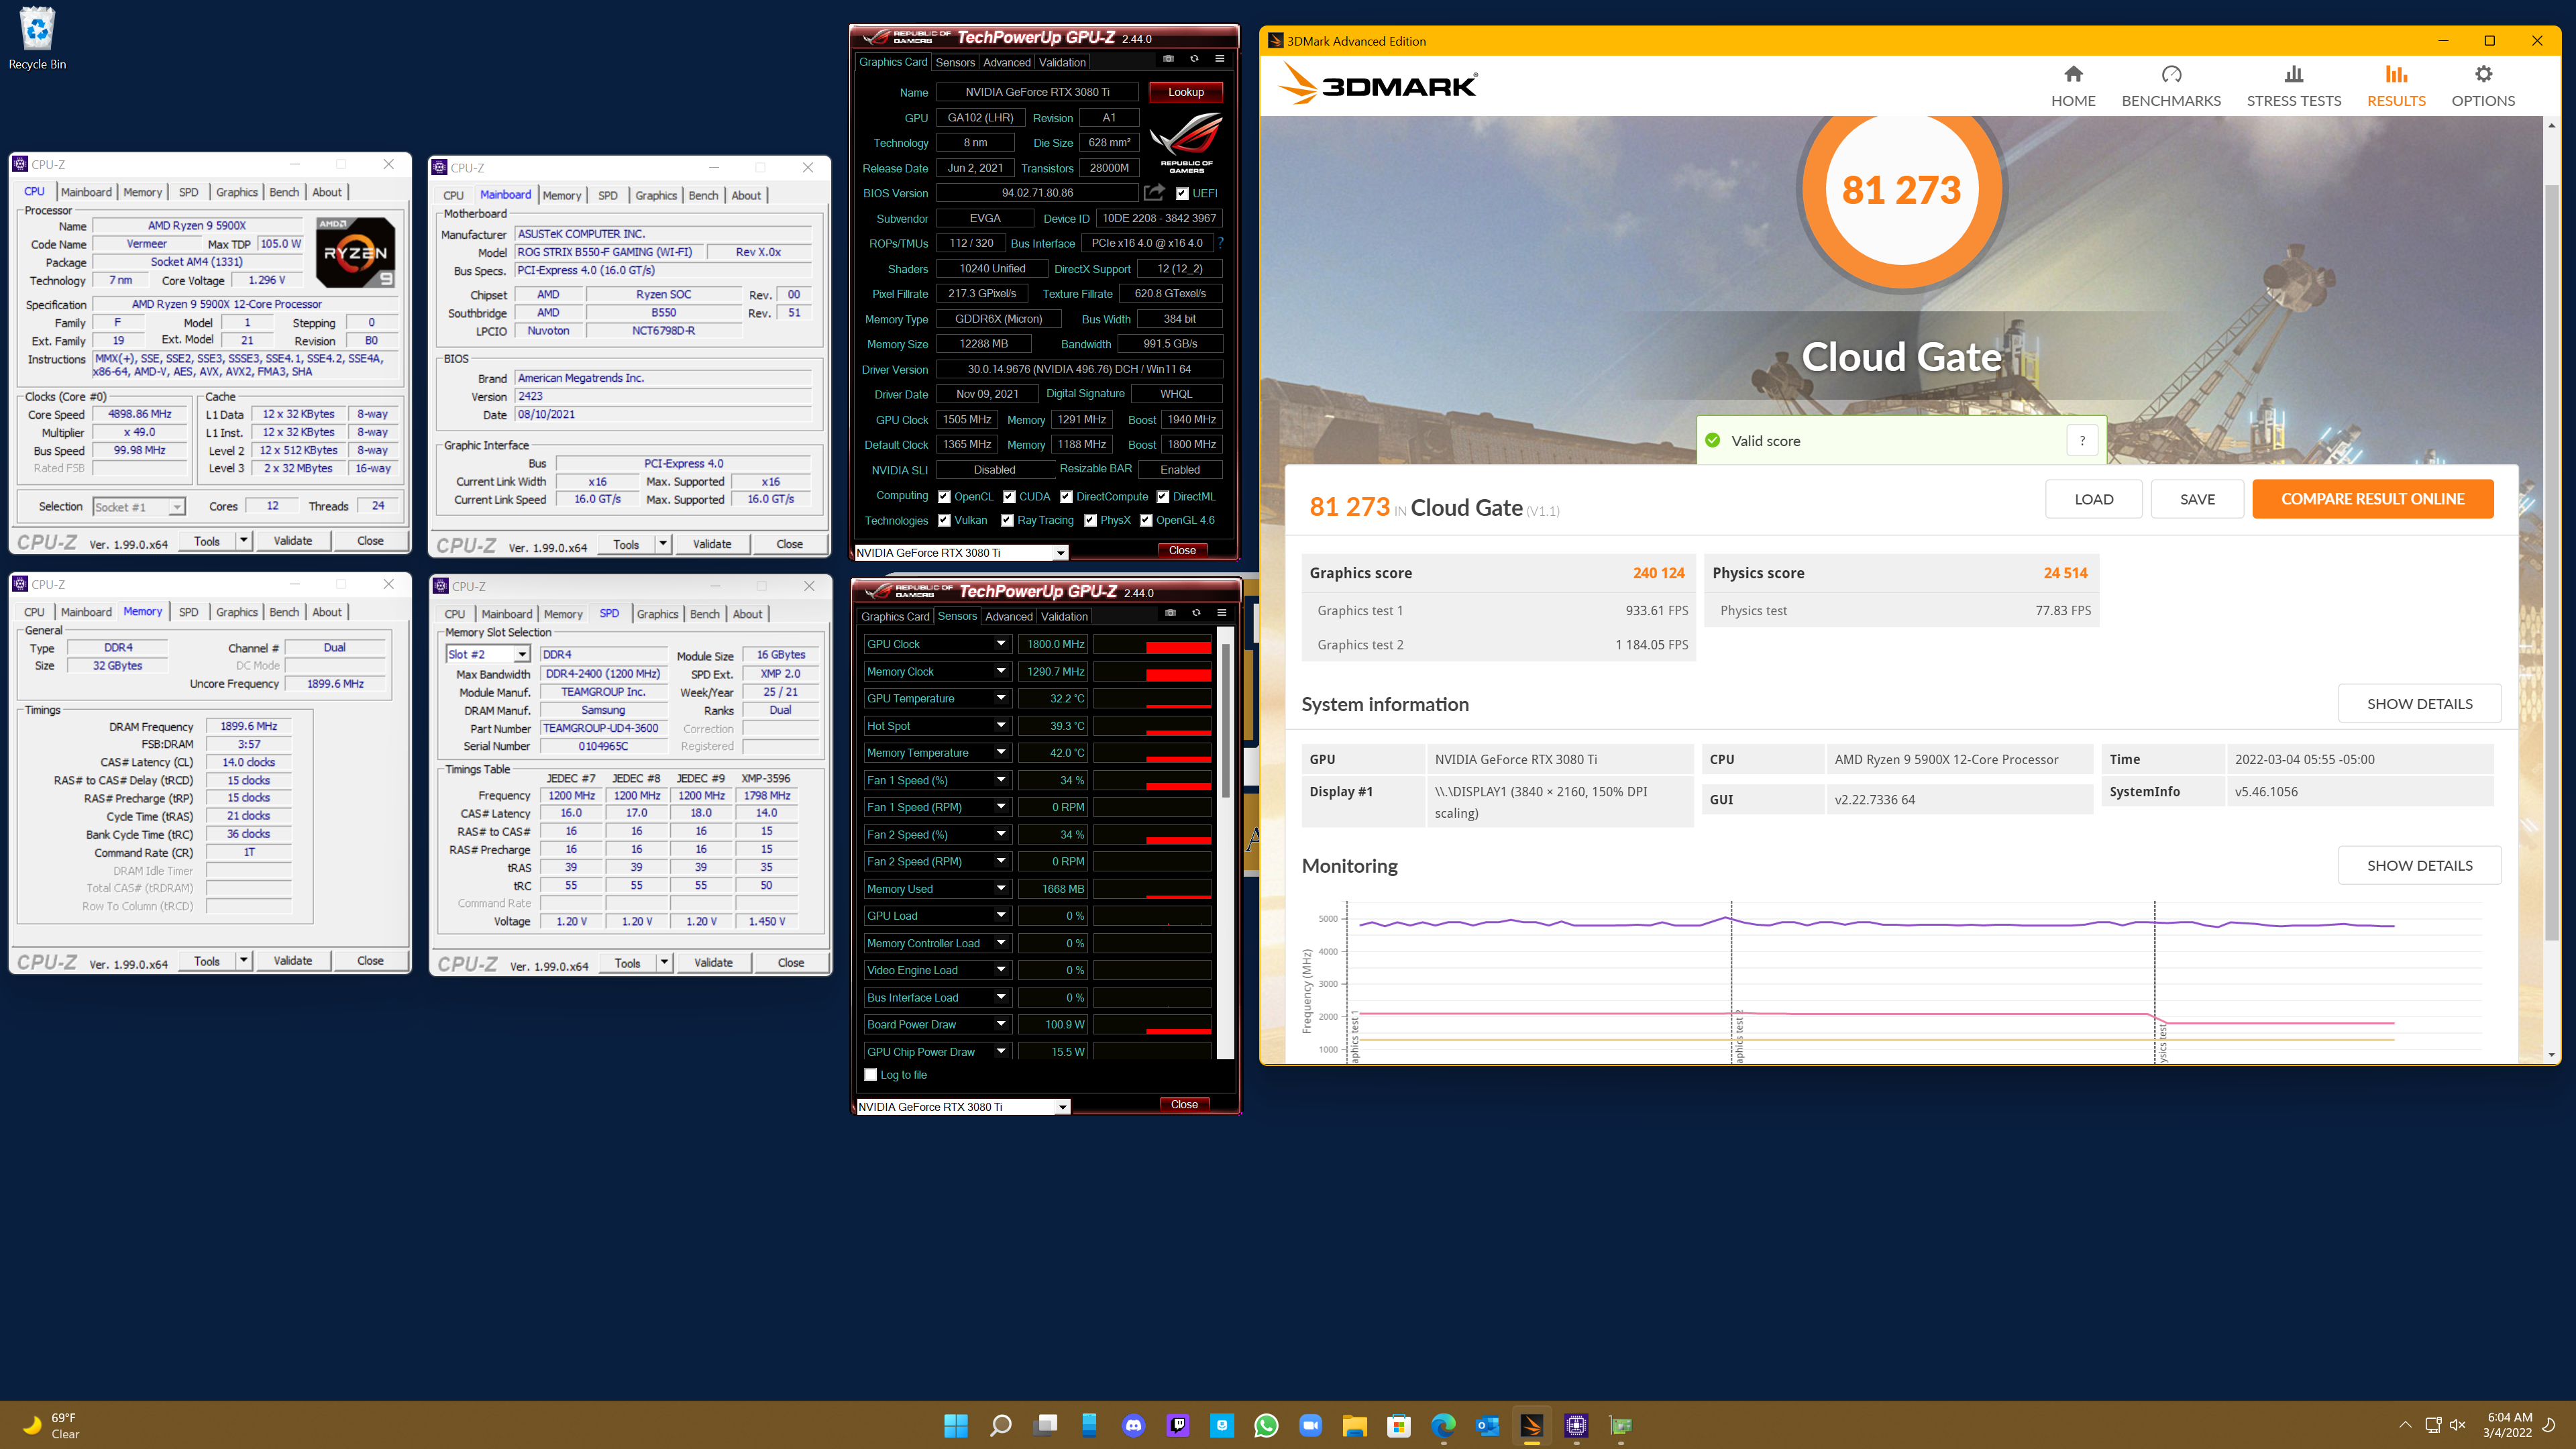The width and height of the screenshot is (2576, 1449).
Task: Toggle the OpenCL checkbox
Action: (944, 497)
